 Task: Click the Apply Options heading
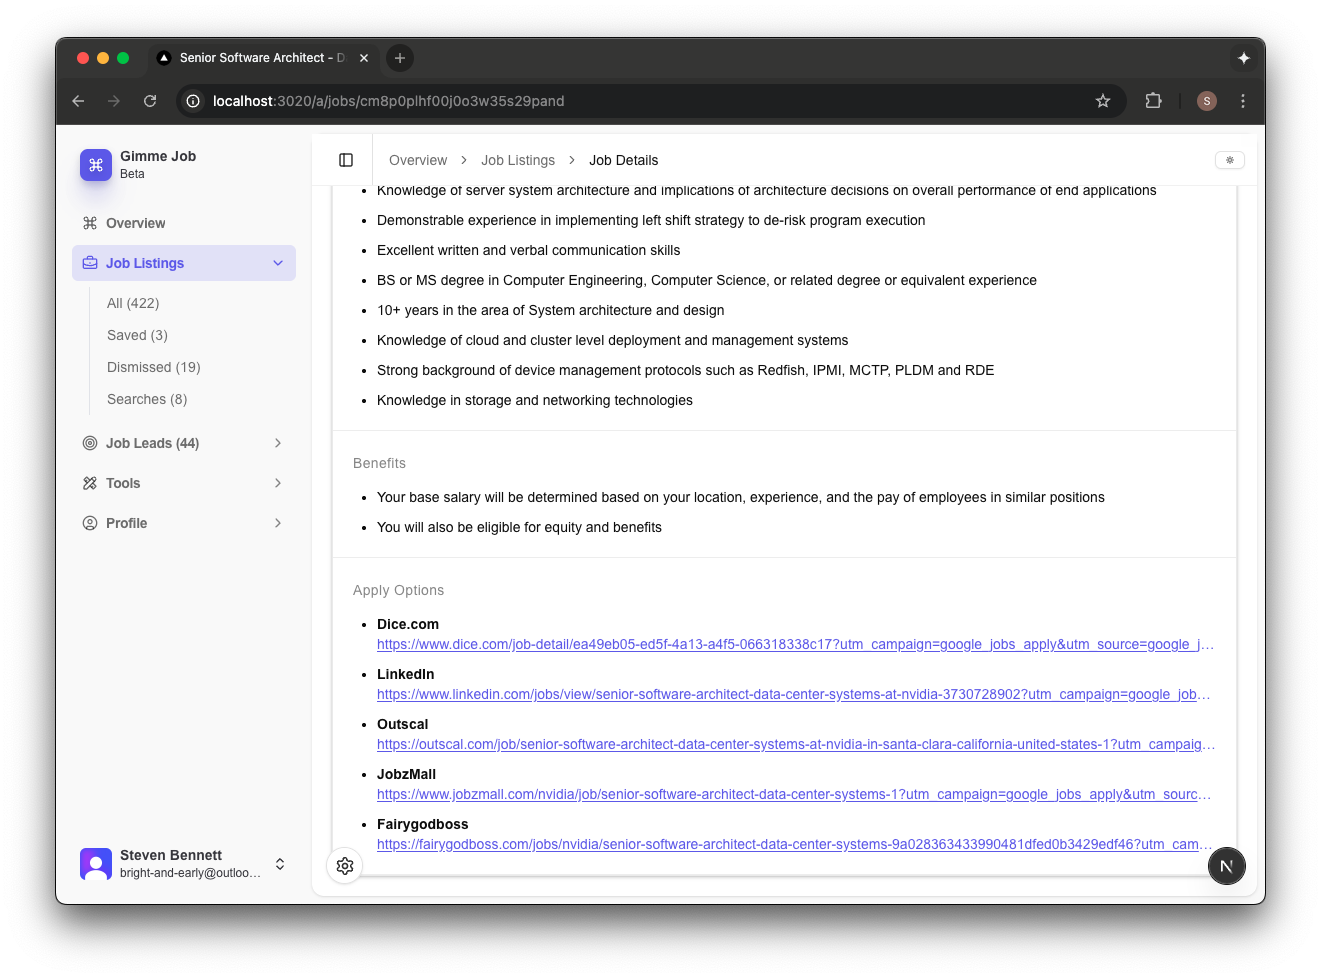coord(398,590)
